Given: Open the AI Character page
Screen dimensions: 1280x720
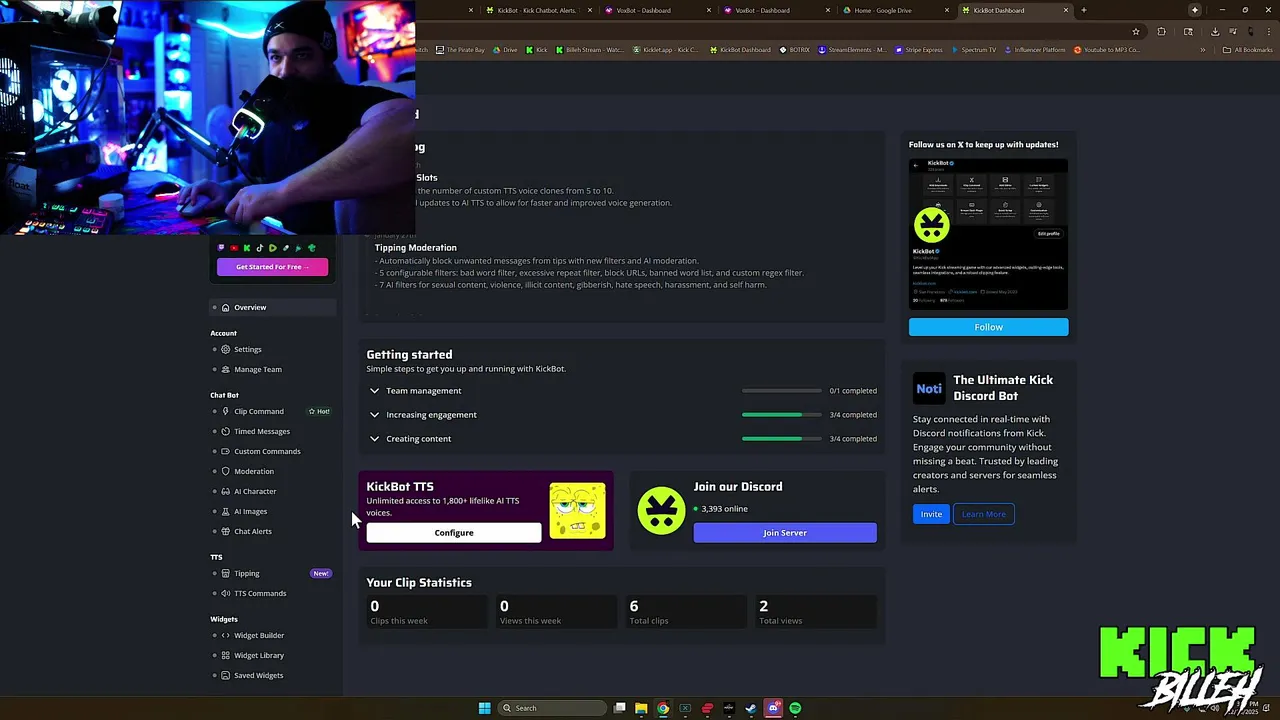Looking at the screenshot, I should coord(255,491).
